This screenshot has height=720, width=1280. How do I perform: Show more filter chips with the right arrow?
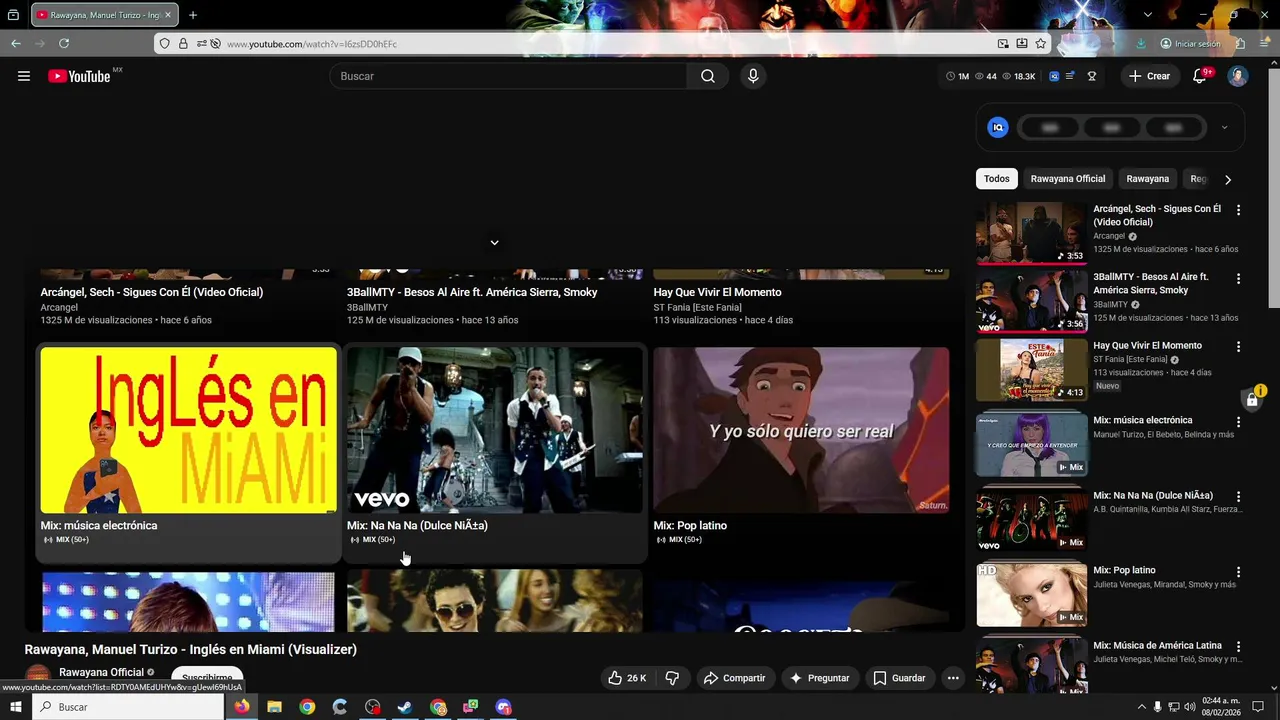pos(1228,179)
